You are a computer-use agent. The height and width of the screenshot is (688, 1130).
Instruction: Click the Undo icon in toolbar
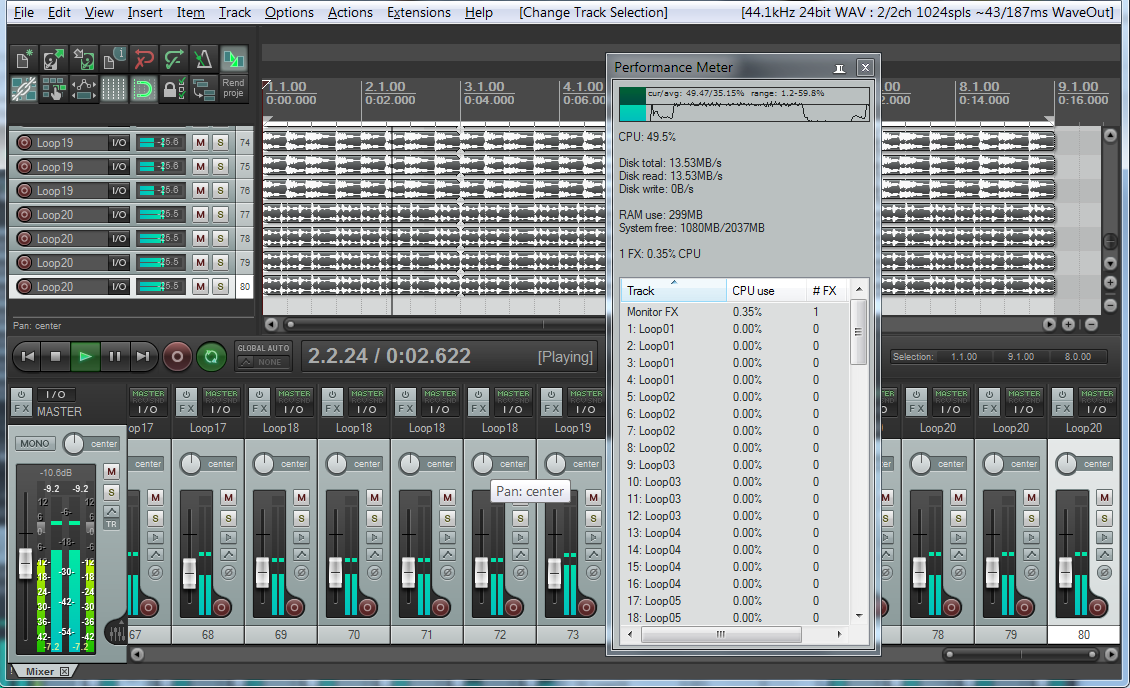144,60
